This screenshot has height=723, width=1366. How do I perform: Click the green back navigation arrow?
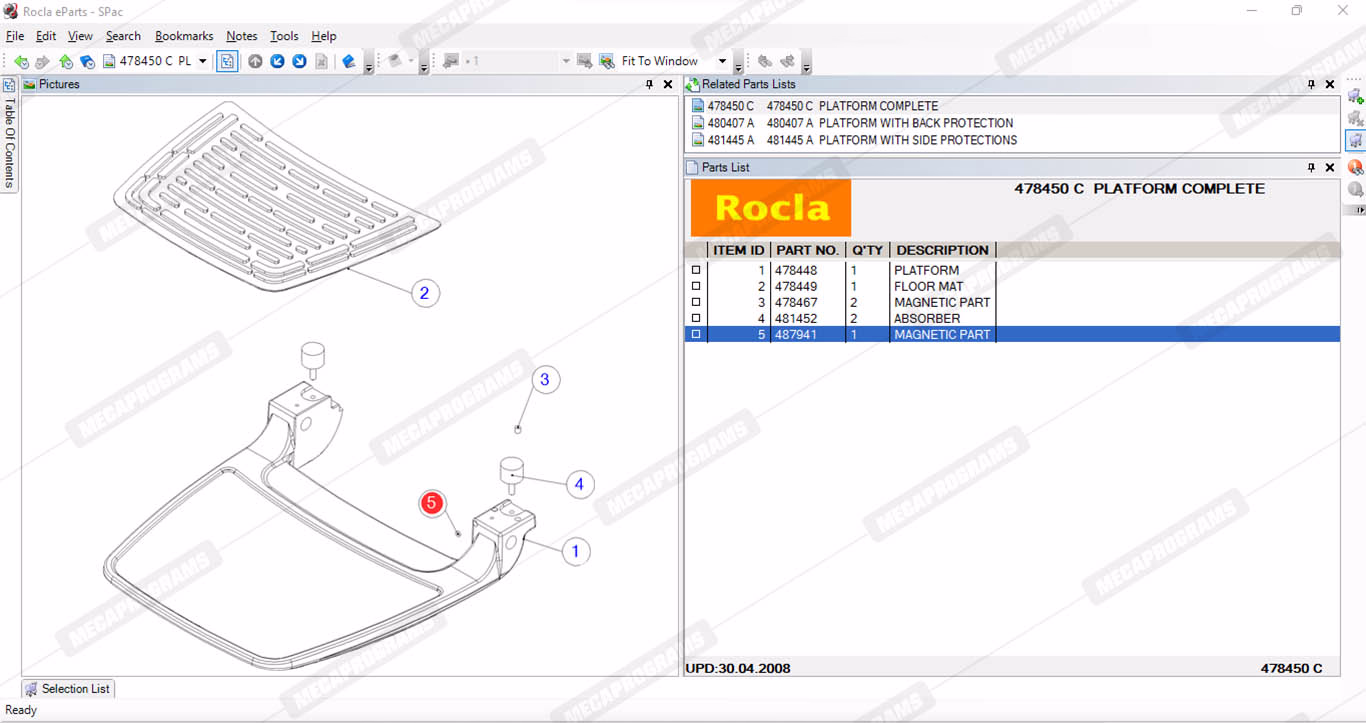21,62
